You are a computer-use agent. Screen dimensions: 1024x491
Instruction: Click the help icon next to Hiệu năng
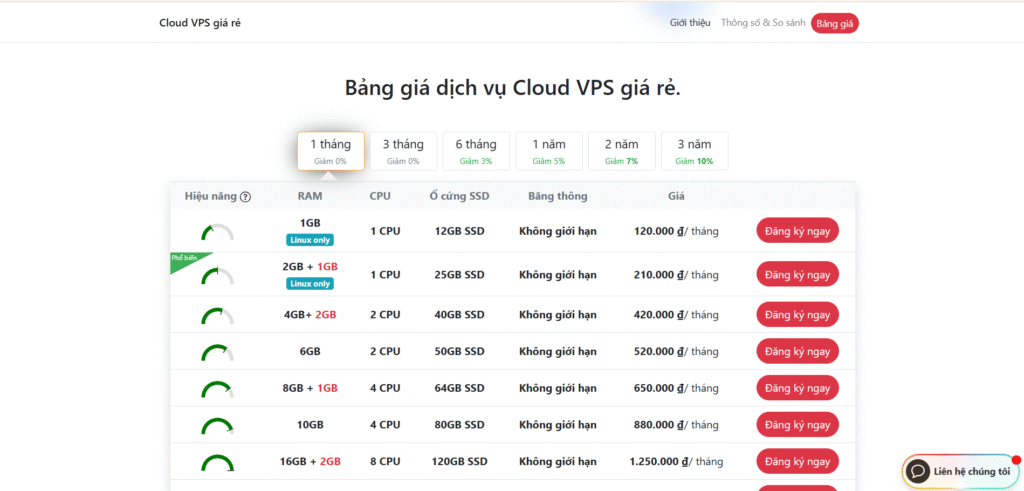[245, 197]
